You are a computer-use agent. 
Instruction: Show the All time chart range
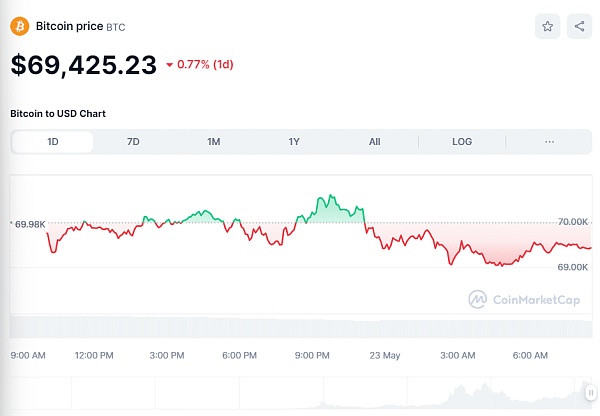[x=374, y=142]
